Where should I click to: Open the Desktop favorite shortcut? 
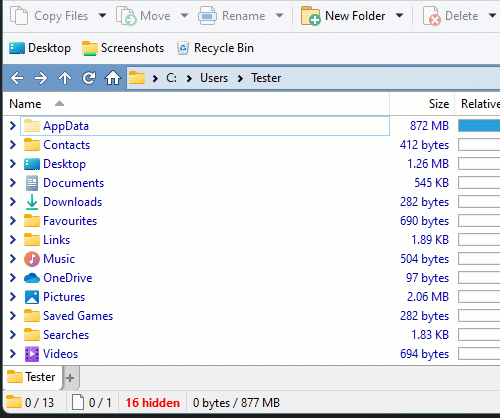pyautogui.click(x=40, y=48)
